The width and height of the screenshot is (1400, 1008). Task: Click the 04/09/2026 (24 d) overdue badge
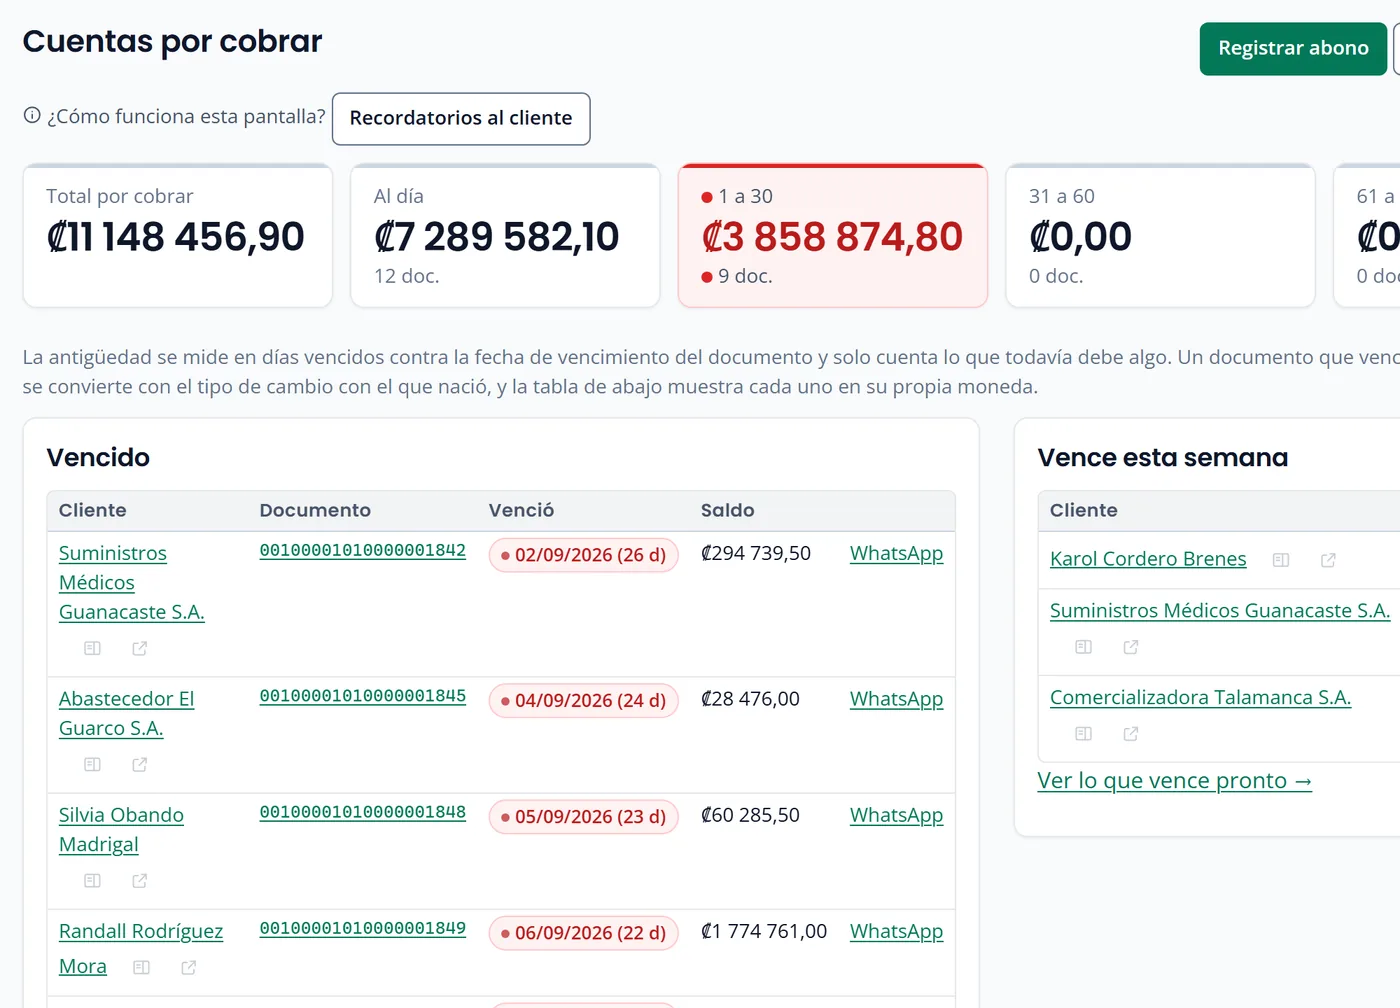pos(583,701)
